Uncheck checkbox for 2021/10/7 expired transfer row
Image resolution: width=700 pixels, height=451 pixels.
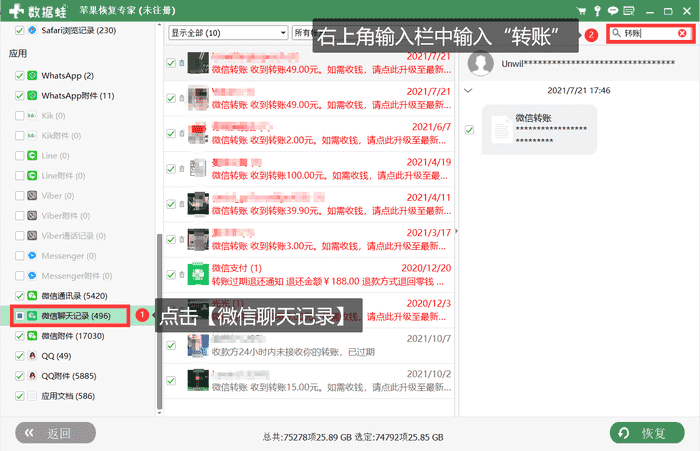pyautogui.click(x=171, y=345)
